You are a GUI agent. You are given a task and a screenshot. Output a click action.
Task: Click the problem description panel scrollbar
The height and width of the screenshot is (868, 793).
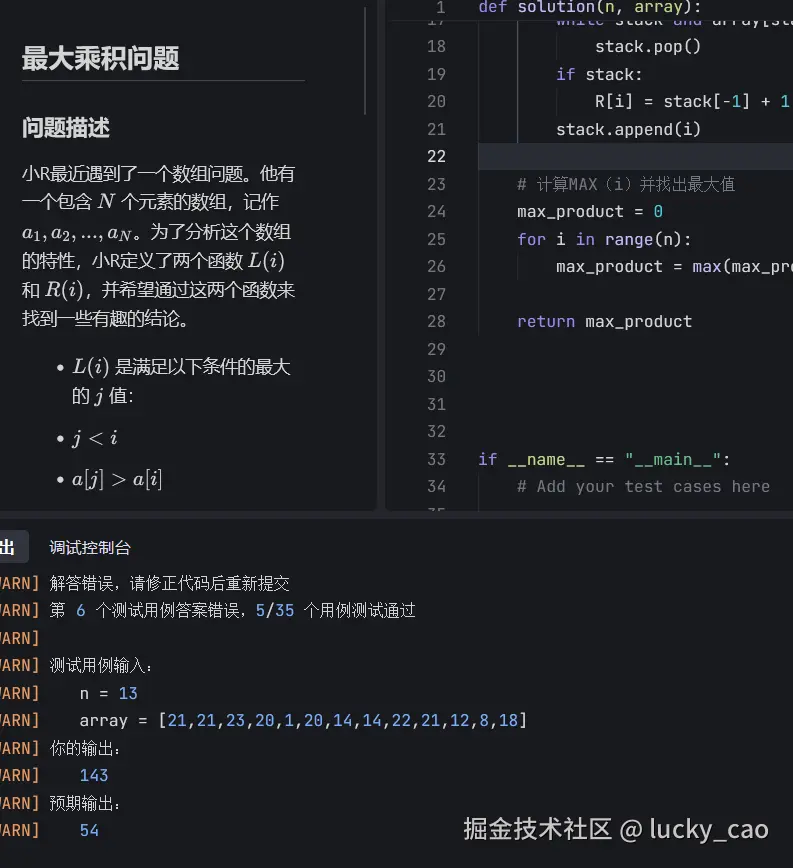[365, 61]
